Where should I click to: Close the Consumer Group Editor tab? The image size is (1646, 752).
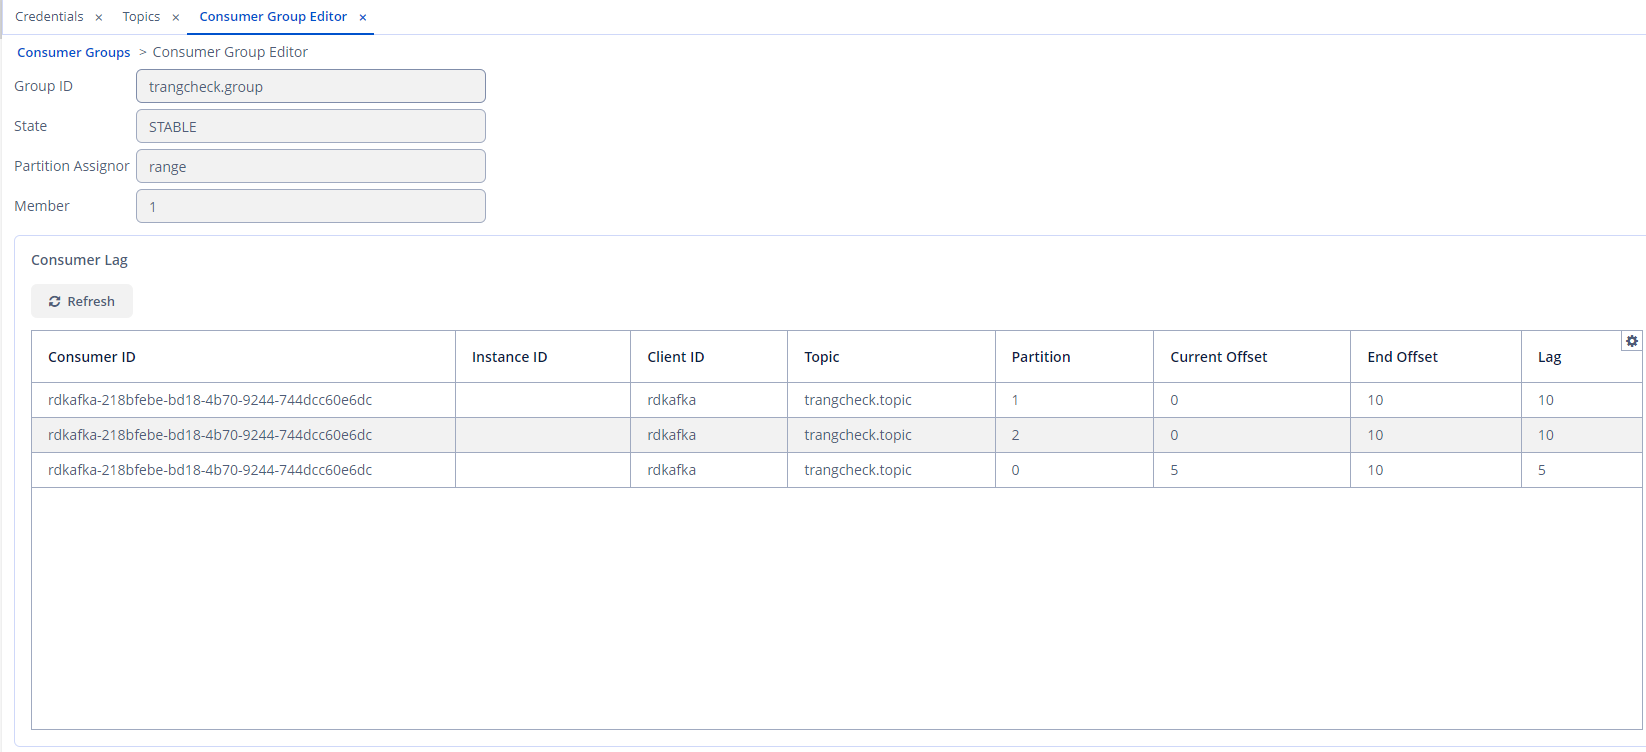click(x=363, y=17)
